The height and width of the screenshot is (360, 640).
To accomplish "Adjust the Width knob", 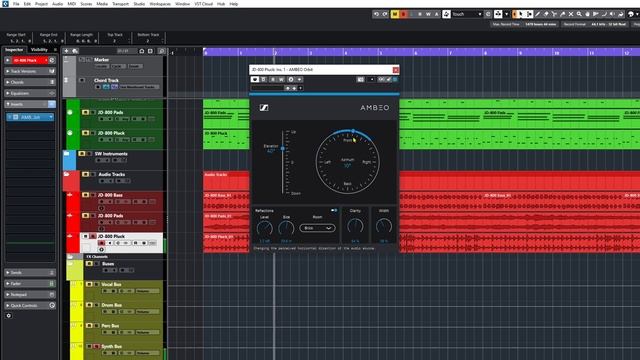I will coord(384,226).
